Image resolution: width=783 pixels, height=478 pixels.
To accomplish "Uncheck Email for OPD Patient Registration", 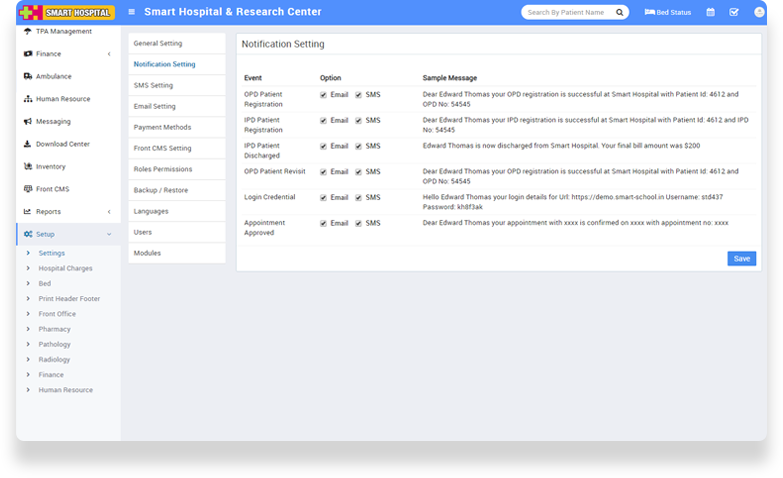I will click(323, 94).
